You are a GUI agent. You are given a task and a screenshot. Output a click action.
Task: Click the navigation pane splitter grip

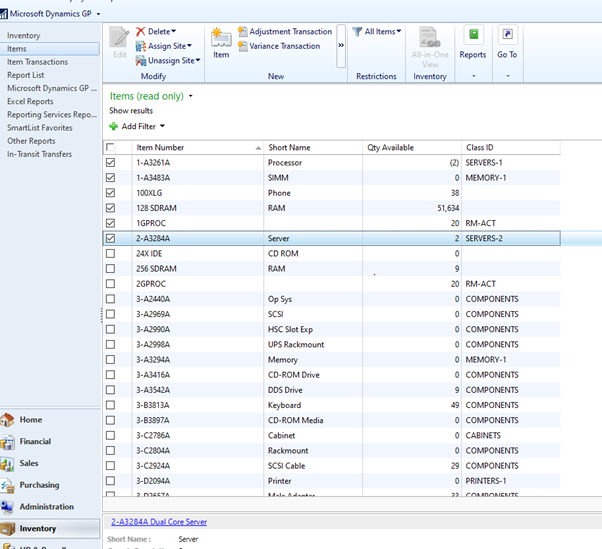click(x=101, y=315)
